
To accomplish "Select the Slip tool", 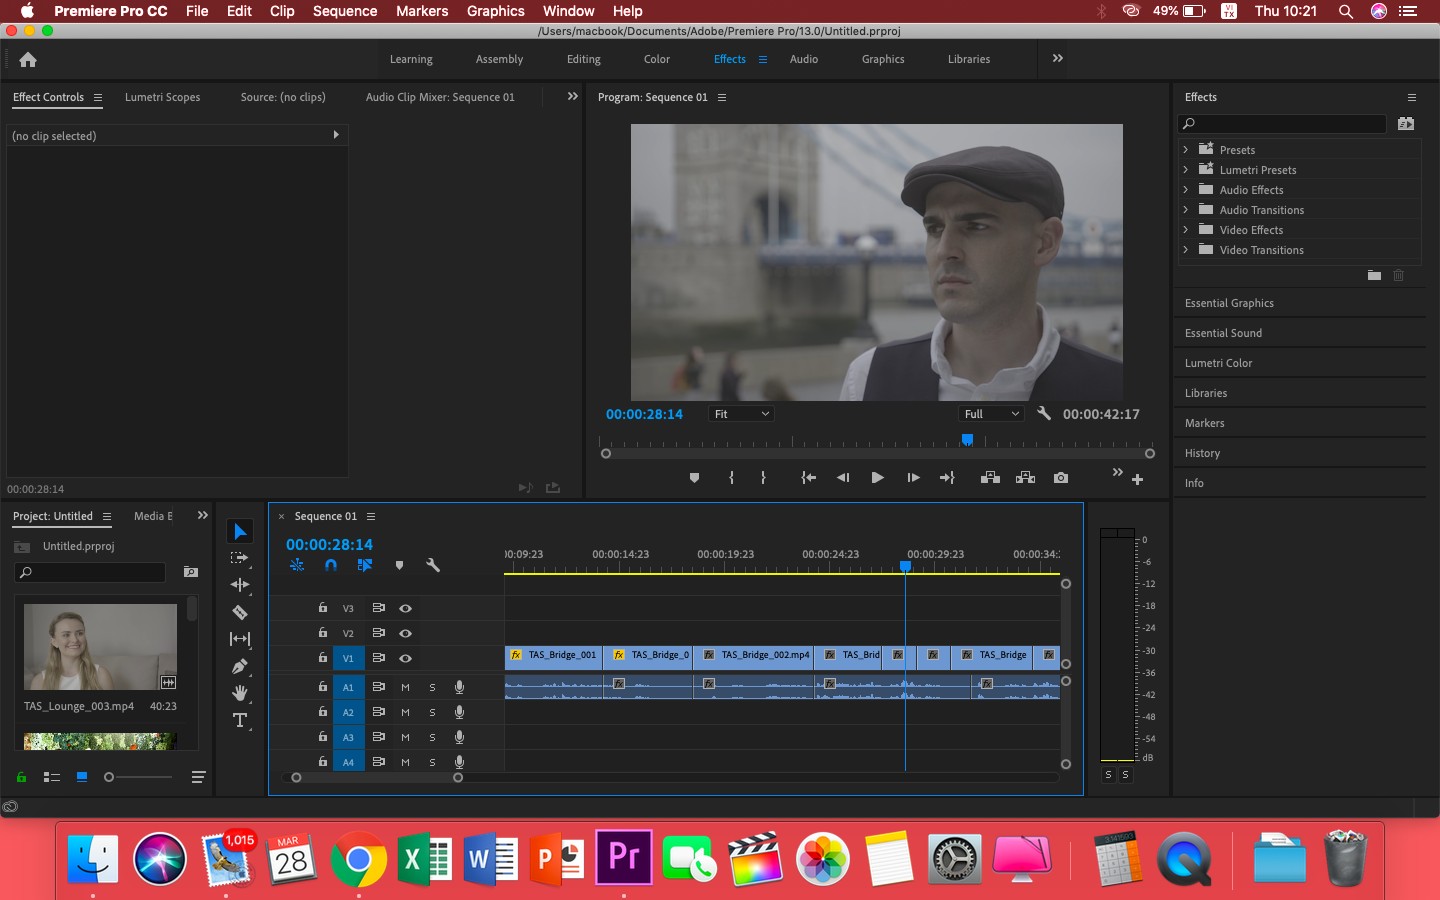I will click(240, 639).
